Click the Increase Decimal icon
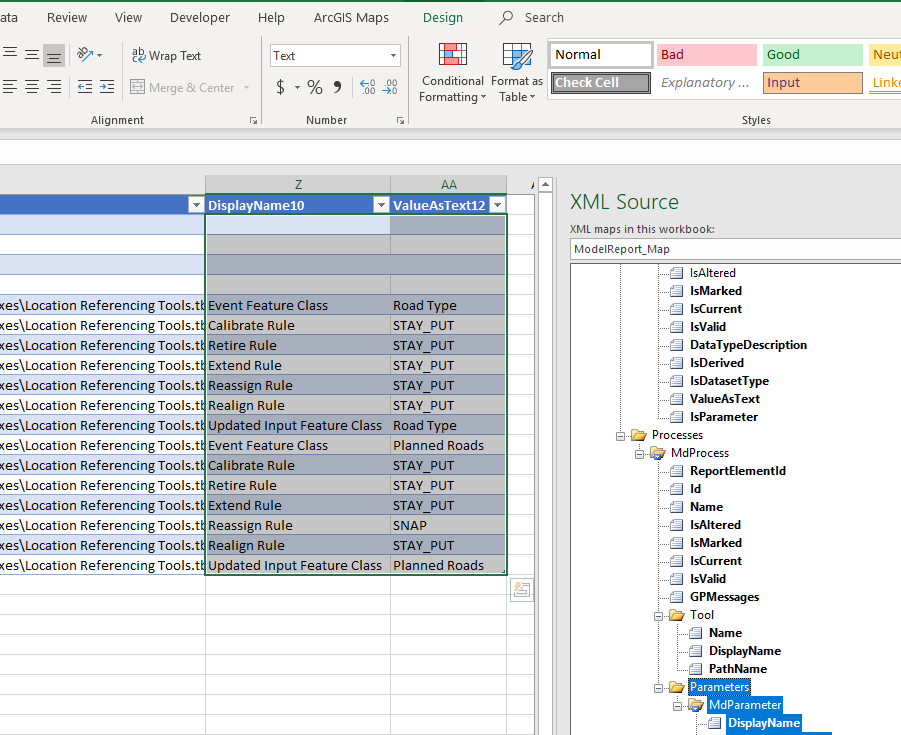 pyautogui.click(x=367, y=88)
